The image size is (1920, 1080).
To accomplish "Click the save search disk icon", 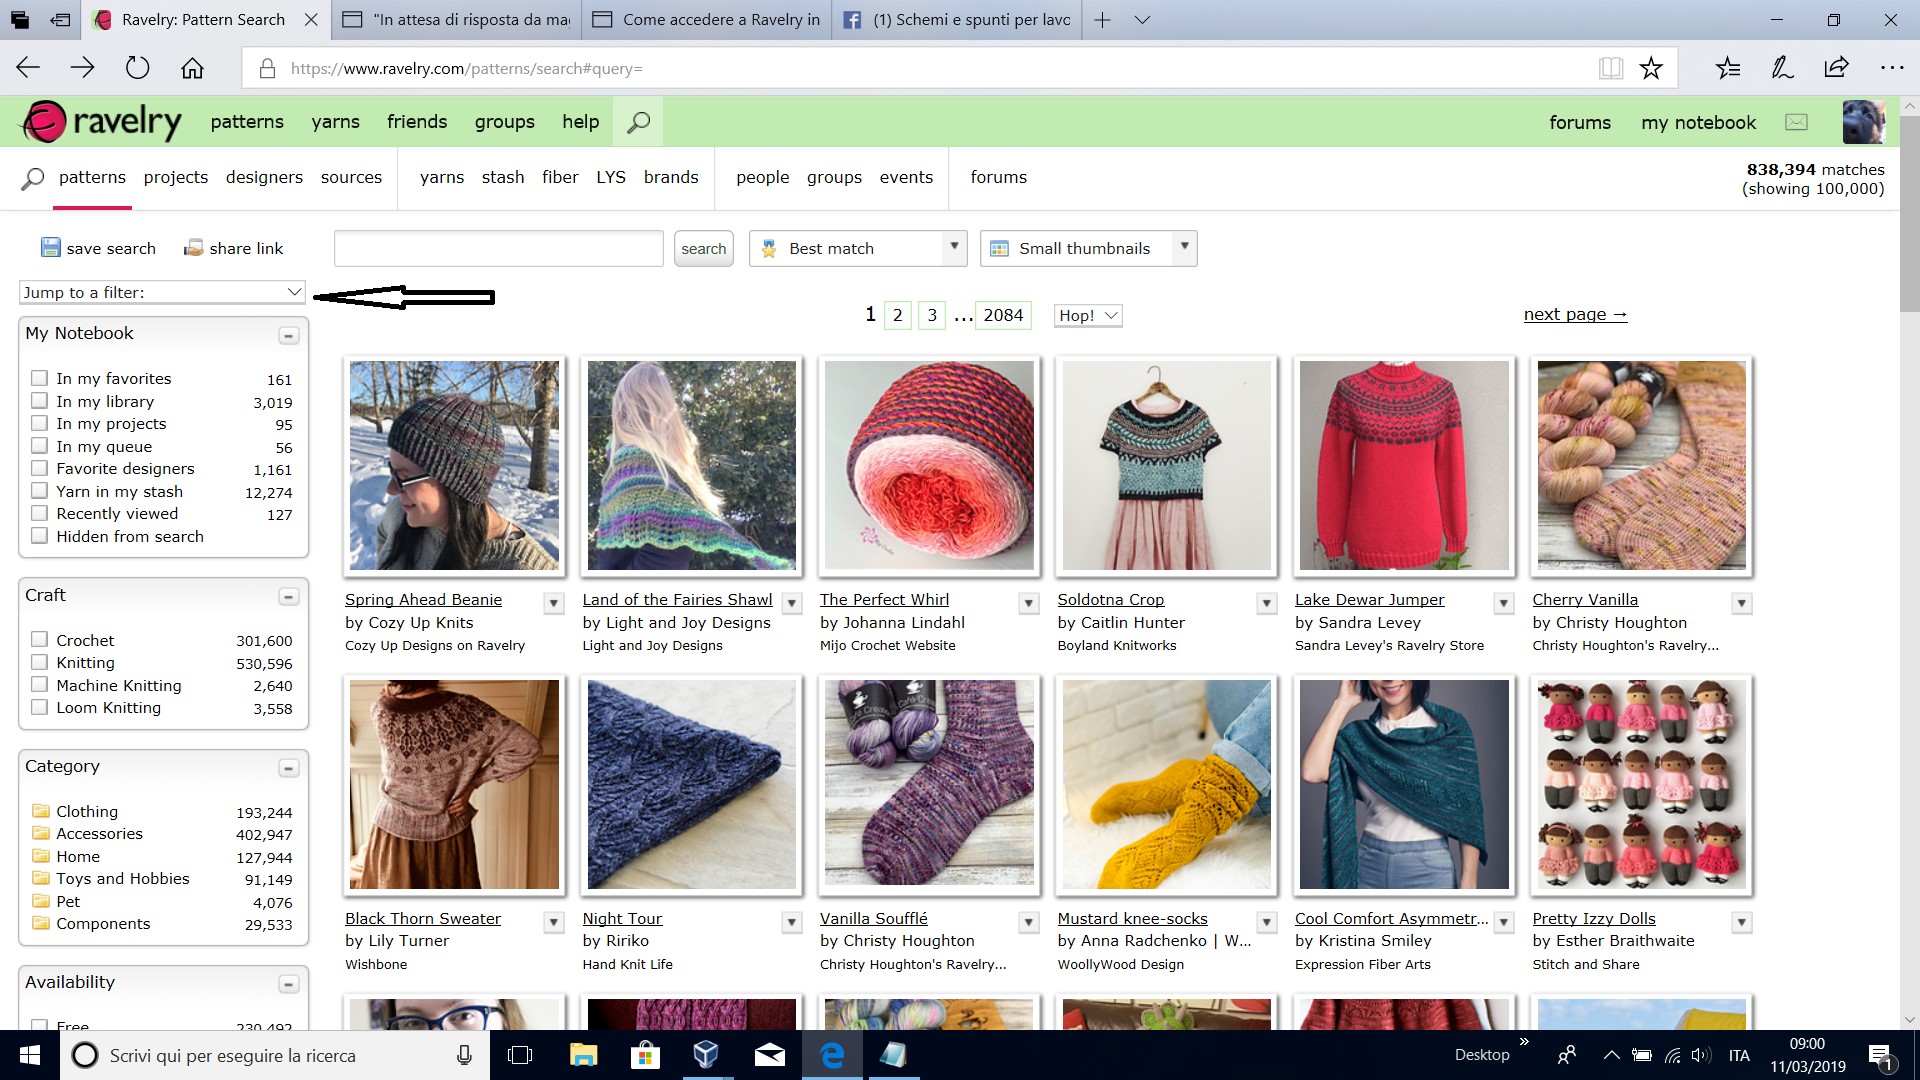I will [50, 248].
